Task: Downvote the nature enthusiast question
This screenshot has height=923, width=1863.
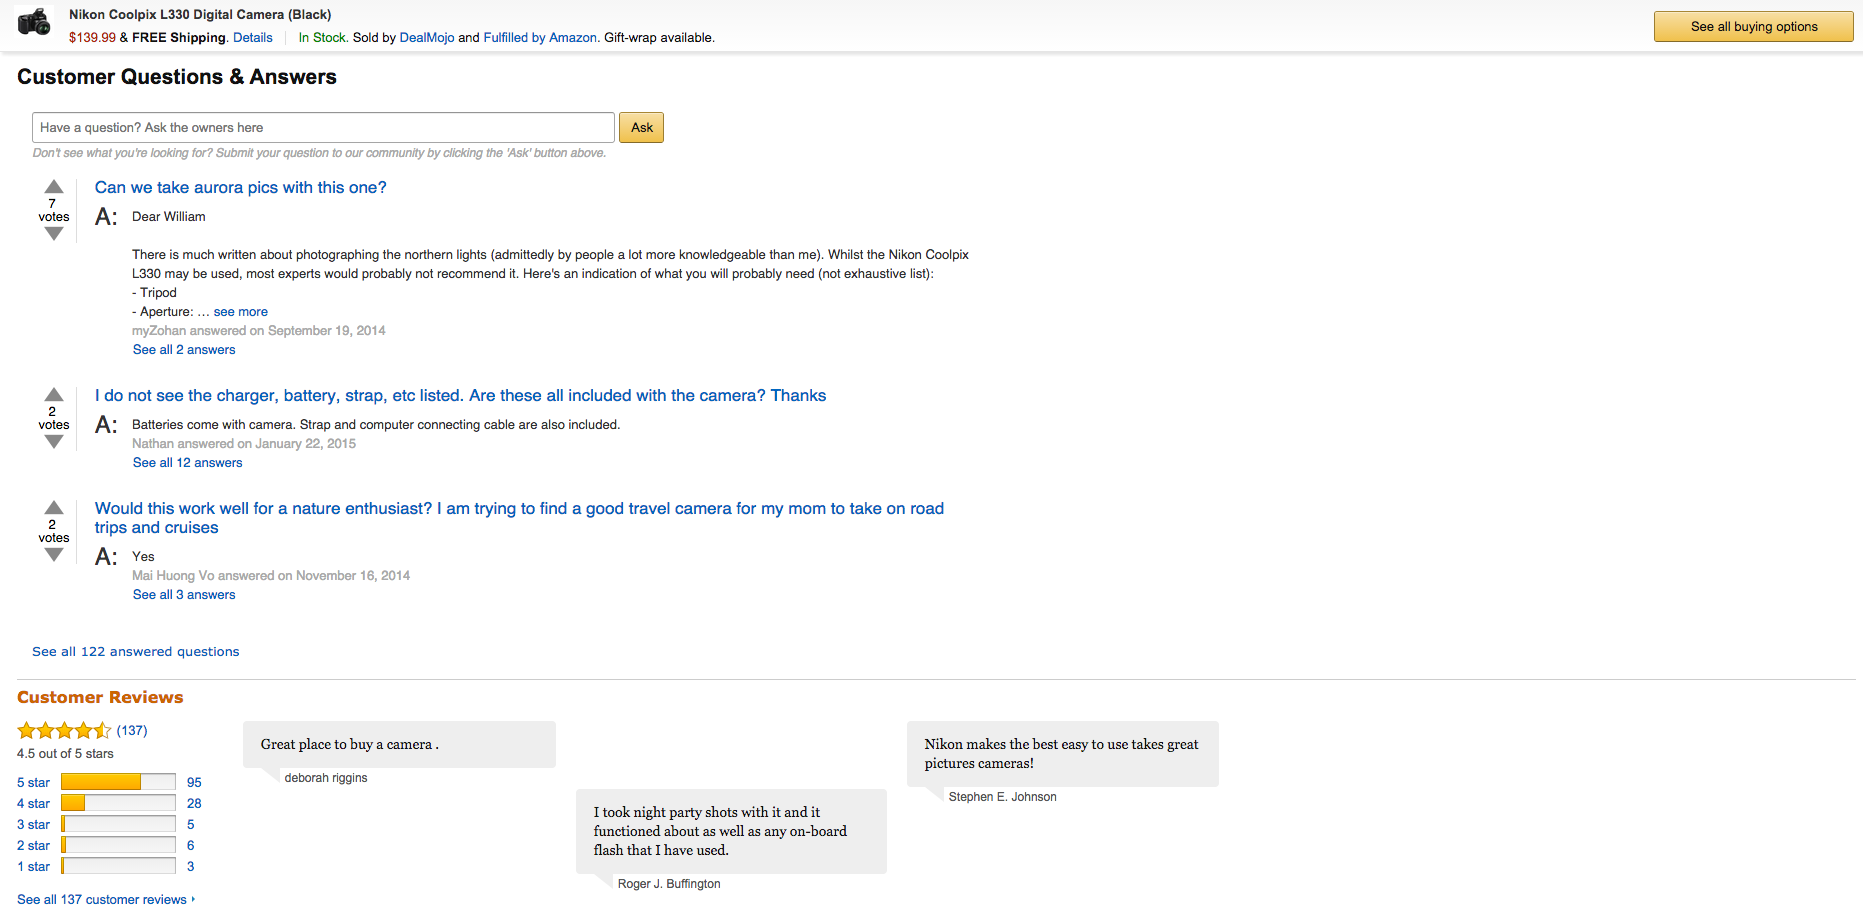Action: click(x=54, y=555)
